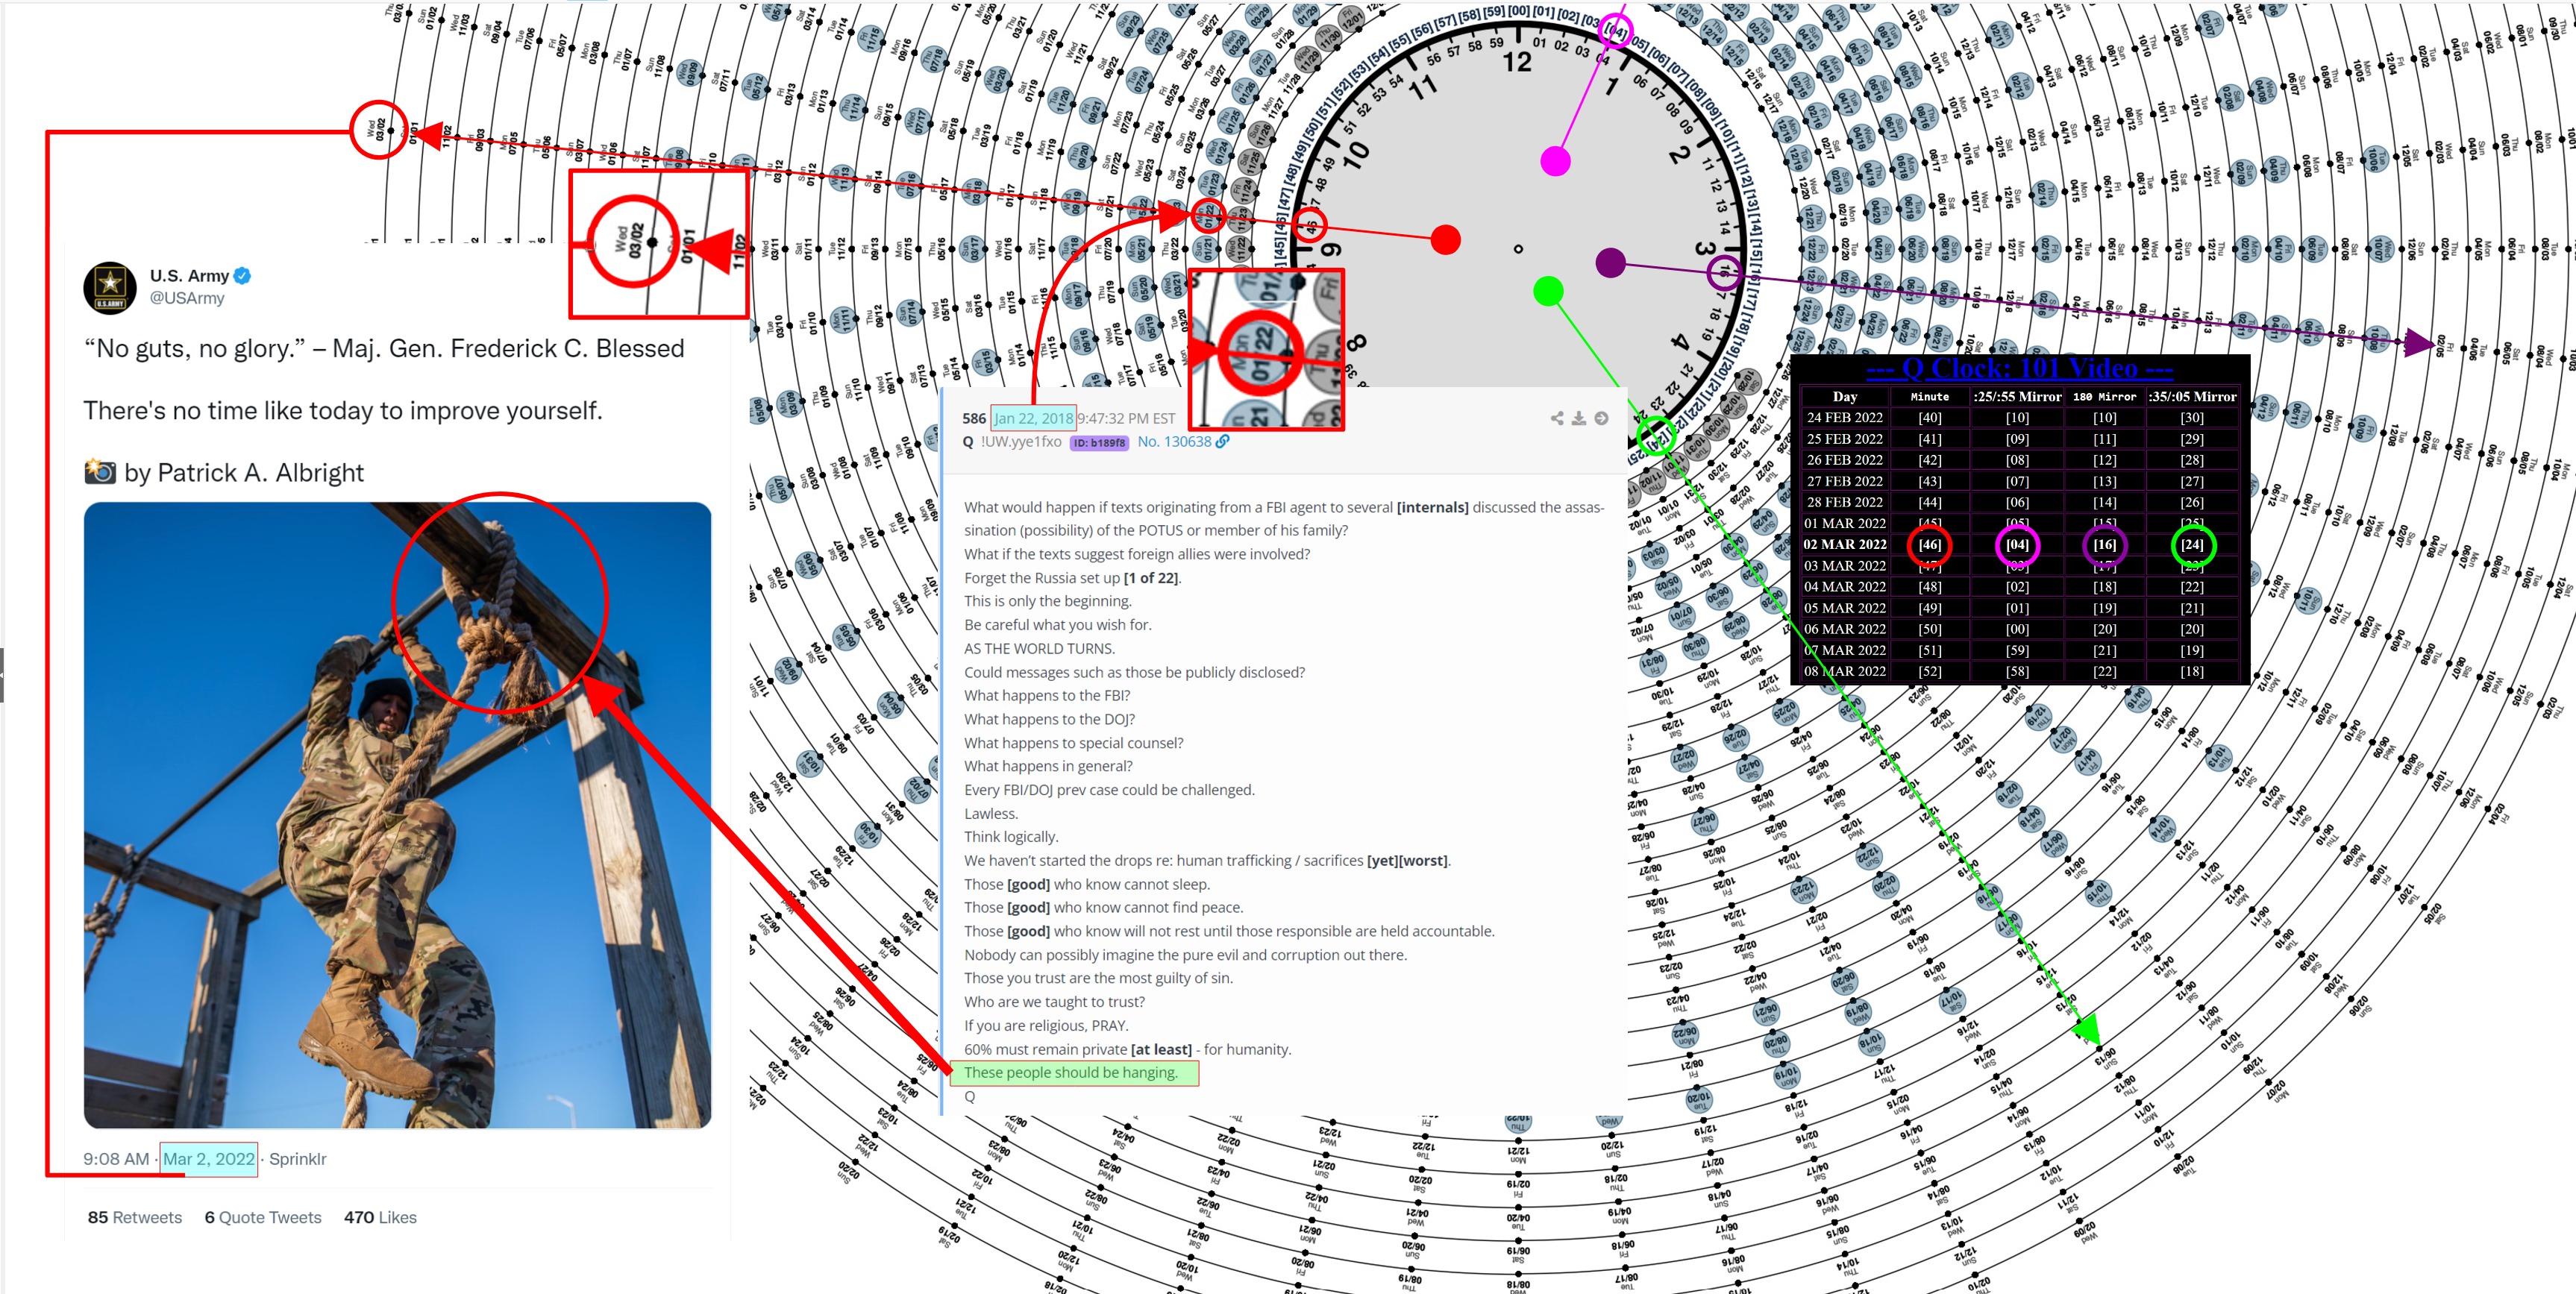This screenshot has height=1294, width=2576.
Task: Click the 'These people should be hanging.' line
Action: pos(1071,1072)
